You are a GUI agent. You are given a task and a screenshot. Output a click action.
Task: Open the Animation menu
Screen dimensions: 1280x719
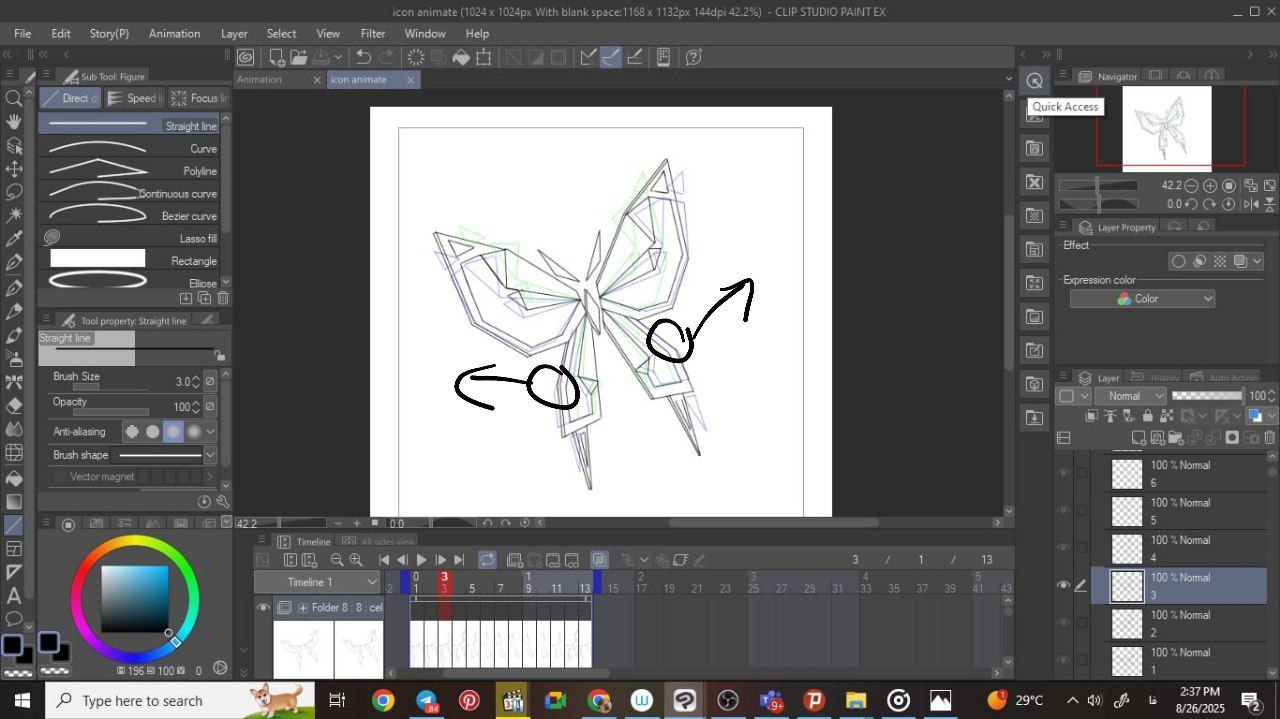174,33
